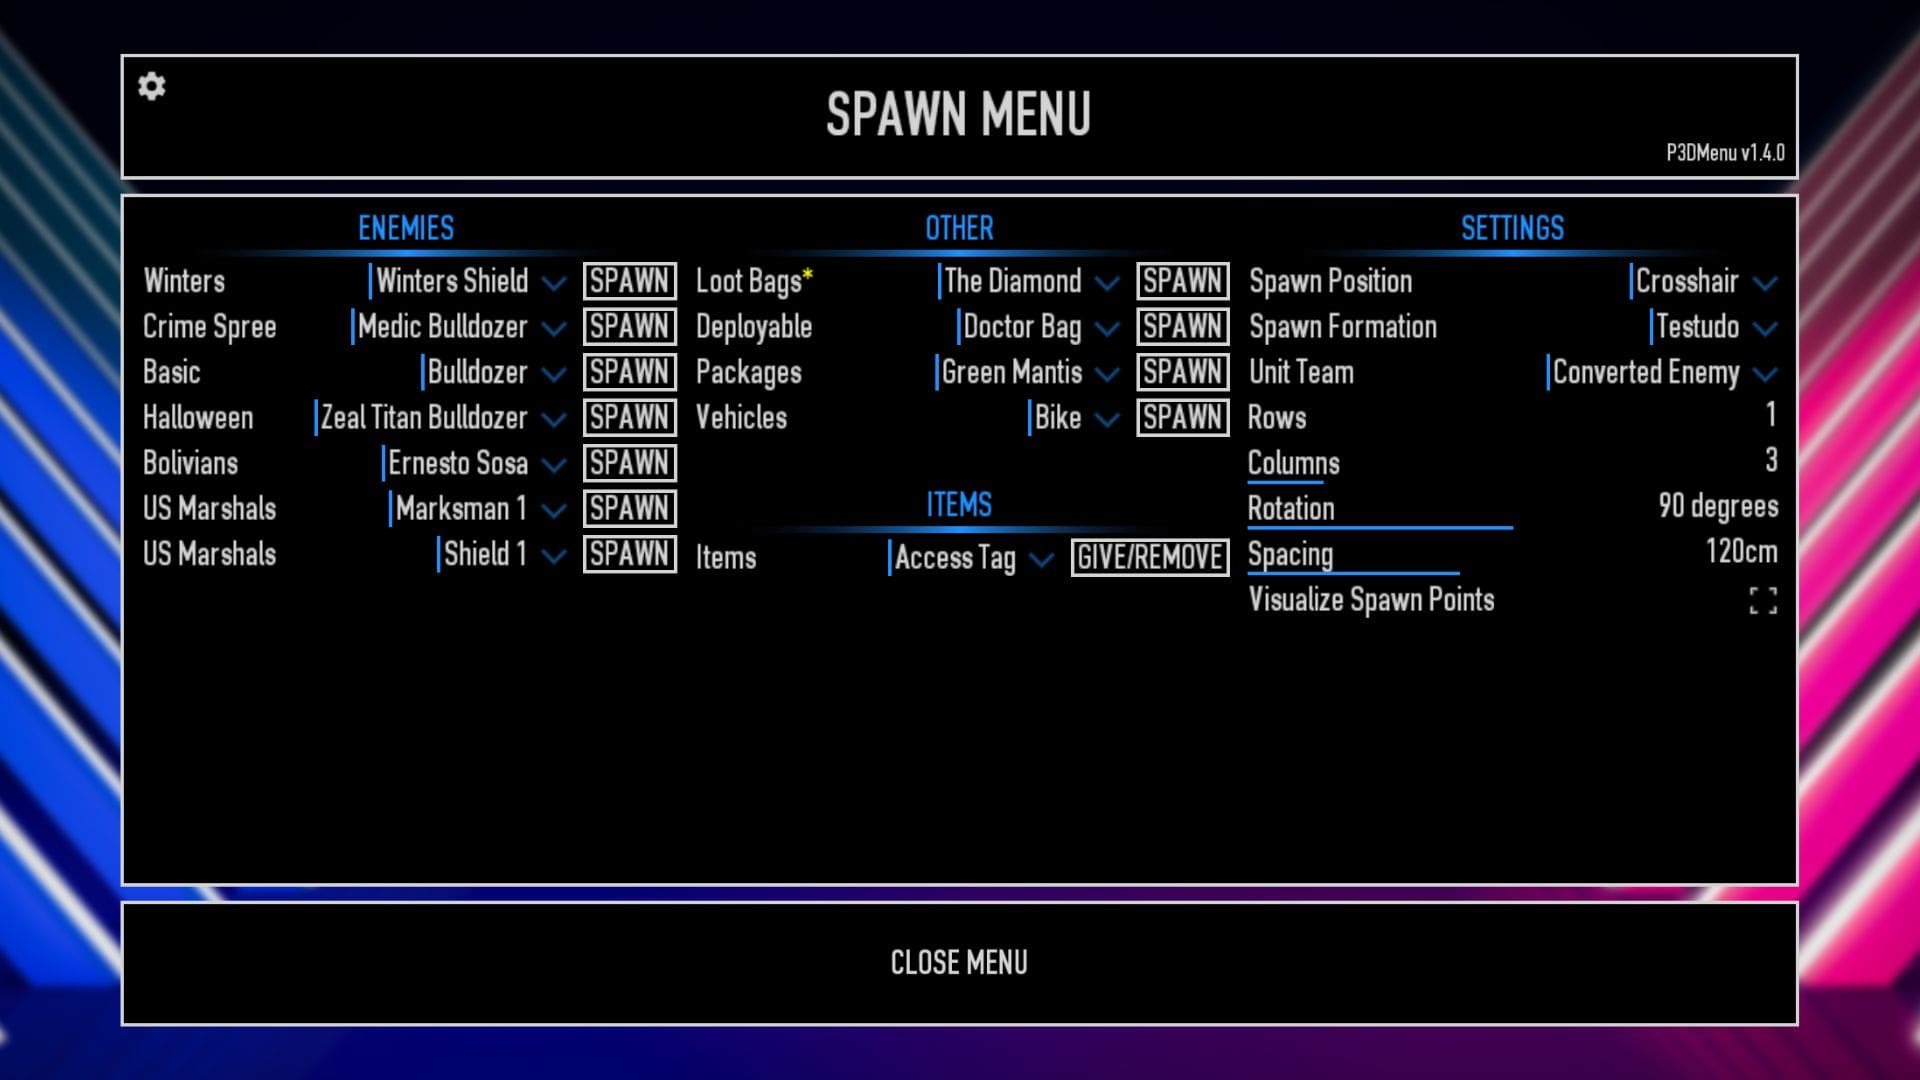Expand the Doctor Bag deployable dropdown
Screen dimensions: 1920x1080
[1108, 327]
